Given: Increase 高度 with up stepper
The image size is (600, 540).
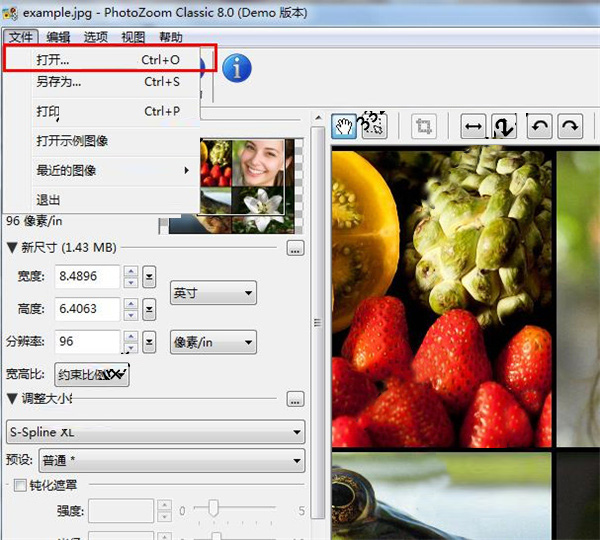Looking at the screenshot, I should pos(131,304).
